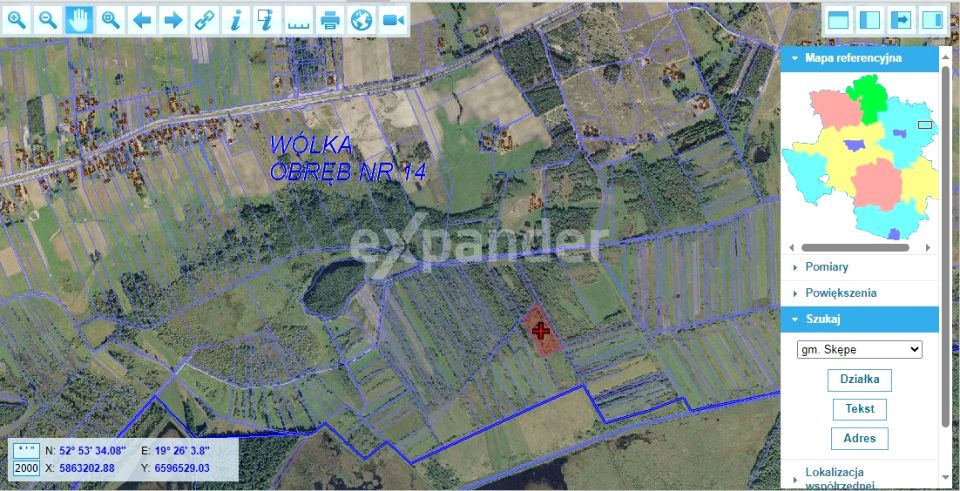This screenshot has width=960, height=491.
Task: Click the Adres search button
Action: pyautogui.click(x=860, y=438)
